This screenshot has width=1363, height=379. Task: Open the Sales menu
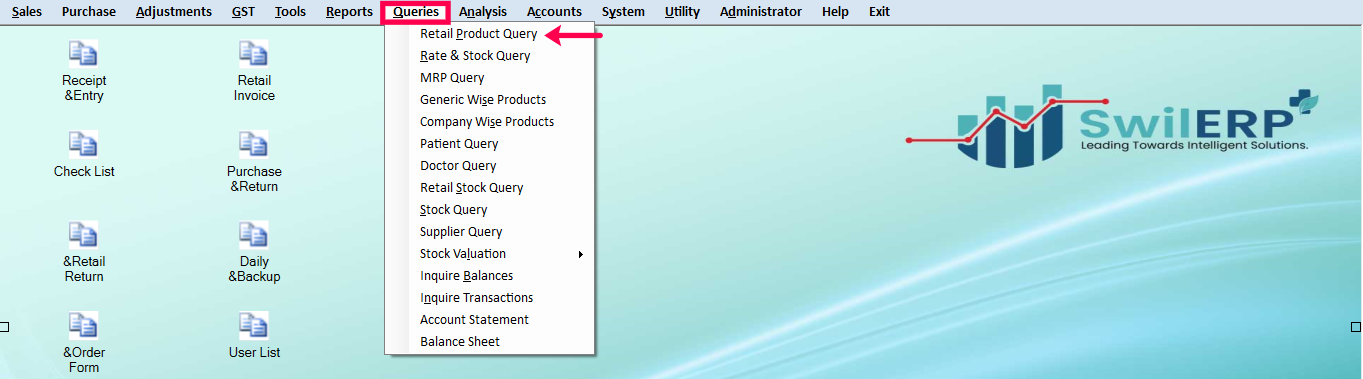27,12
